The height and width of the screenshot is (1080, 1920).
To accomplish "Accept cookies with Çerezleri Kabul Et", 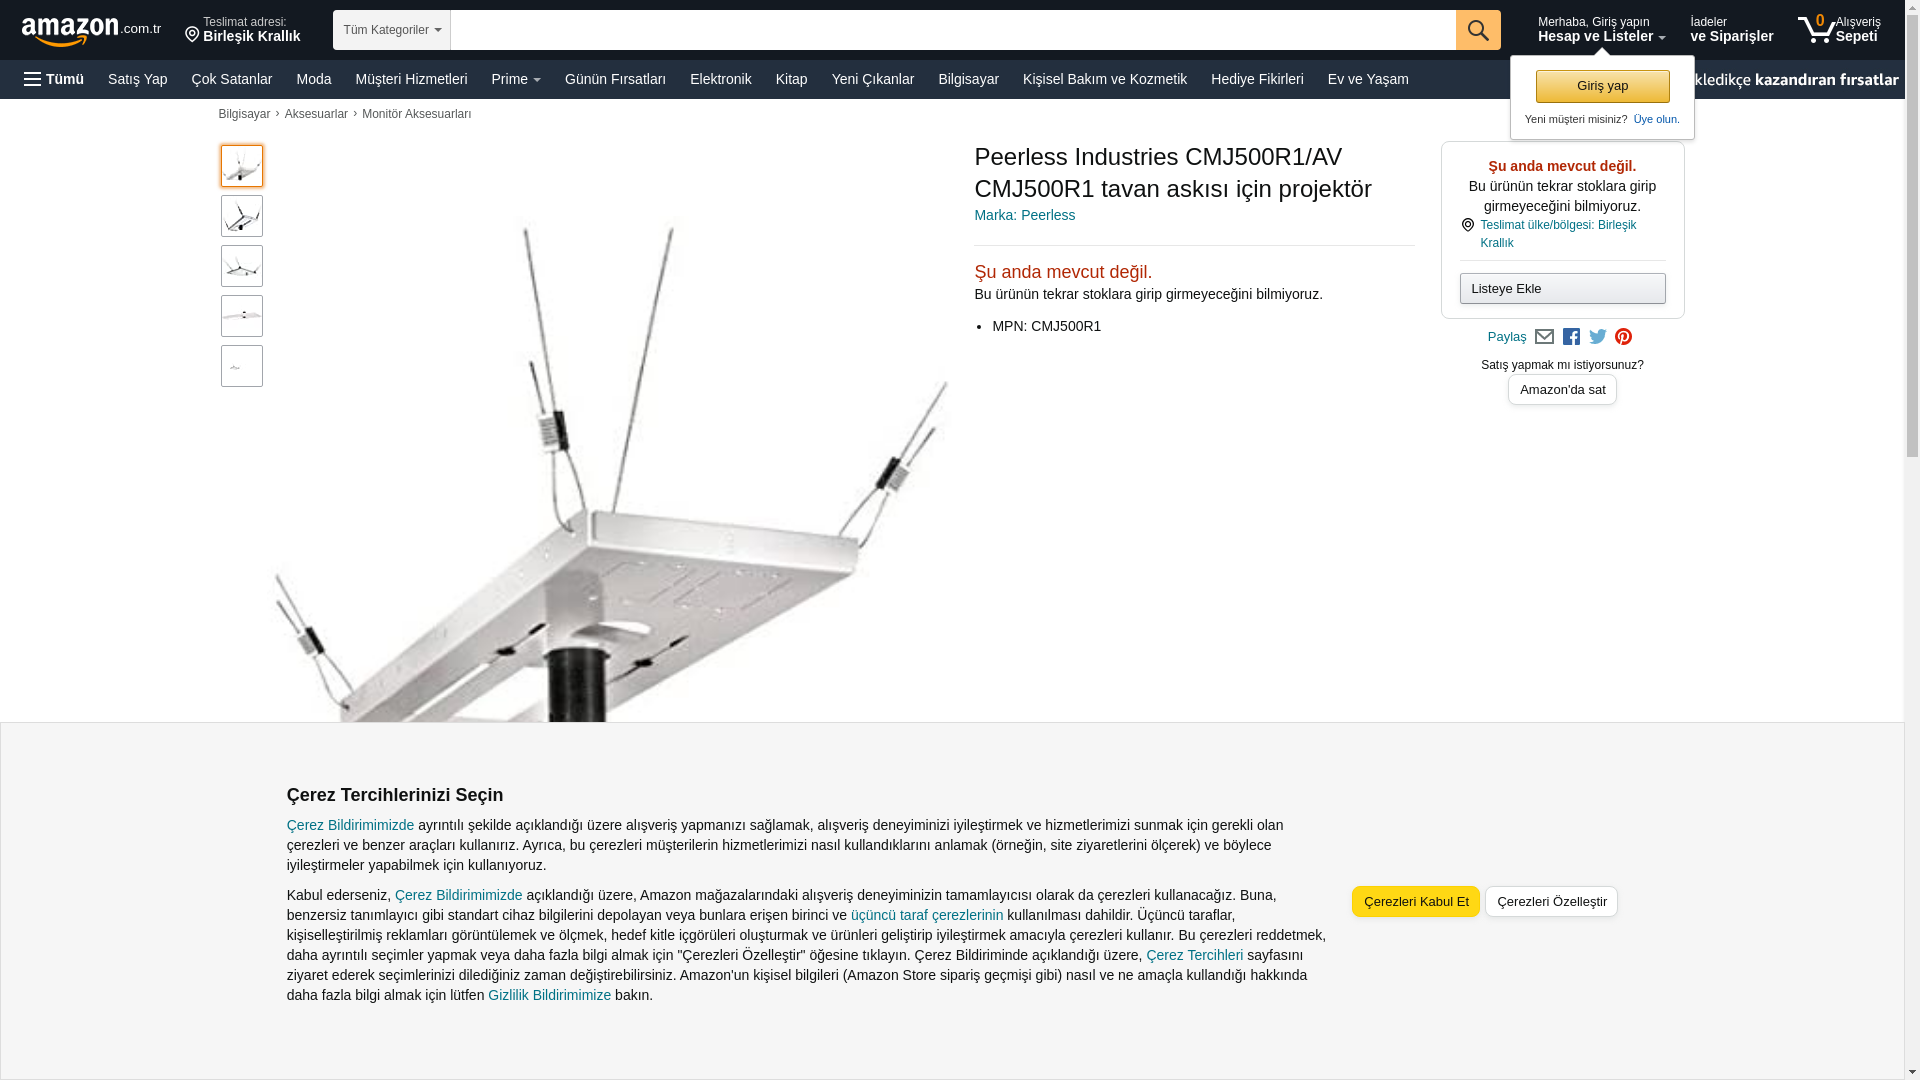I will pos(1416,901).
